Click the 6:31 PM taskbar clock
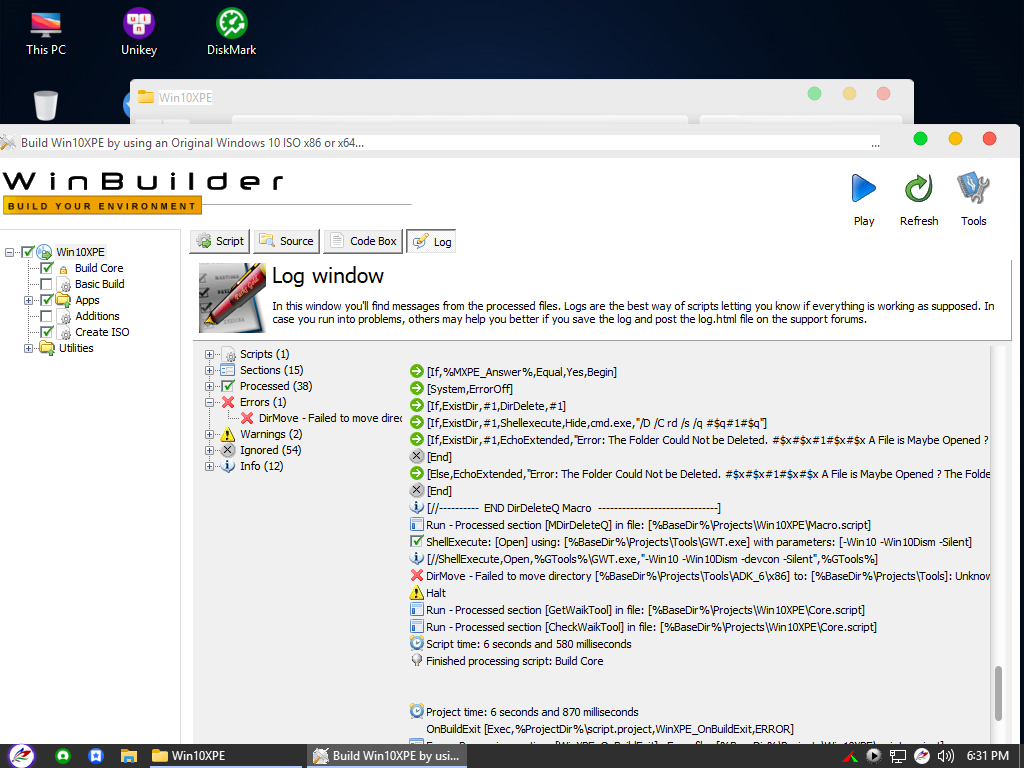The width and height of the screenshot is (1024, 768). (987, 756)
